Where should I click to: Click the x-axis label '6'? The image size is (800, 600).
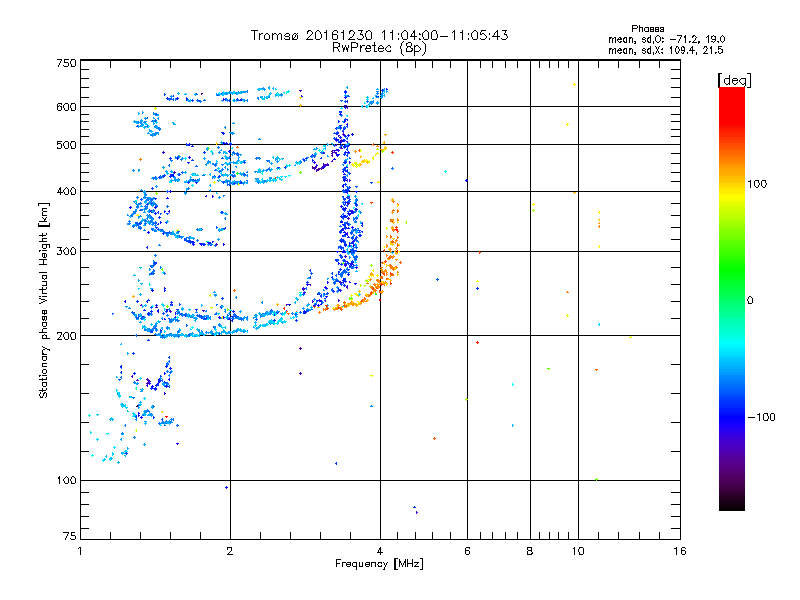point(467,551)
